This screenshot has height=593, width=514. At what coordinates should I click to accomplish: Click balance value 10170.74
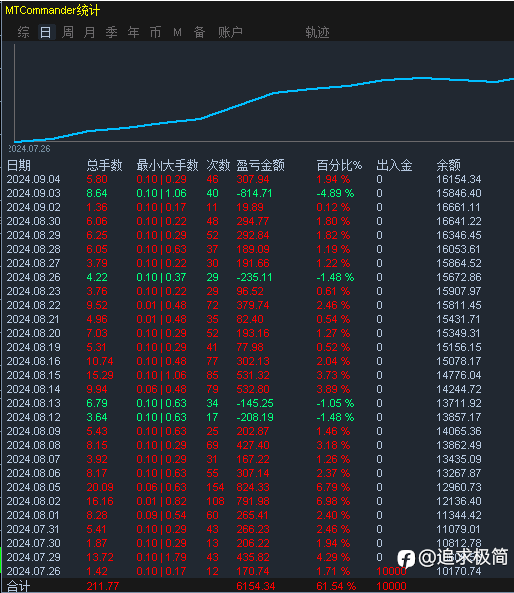pos(459,571)
